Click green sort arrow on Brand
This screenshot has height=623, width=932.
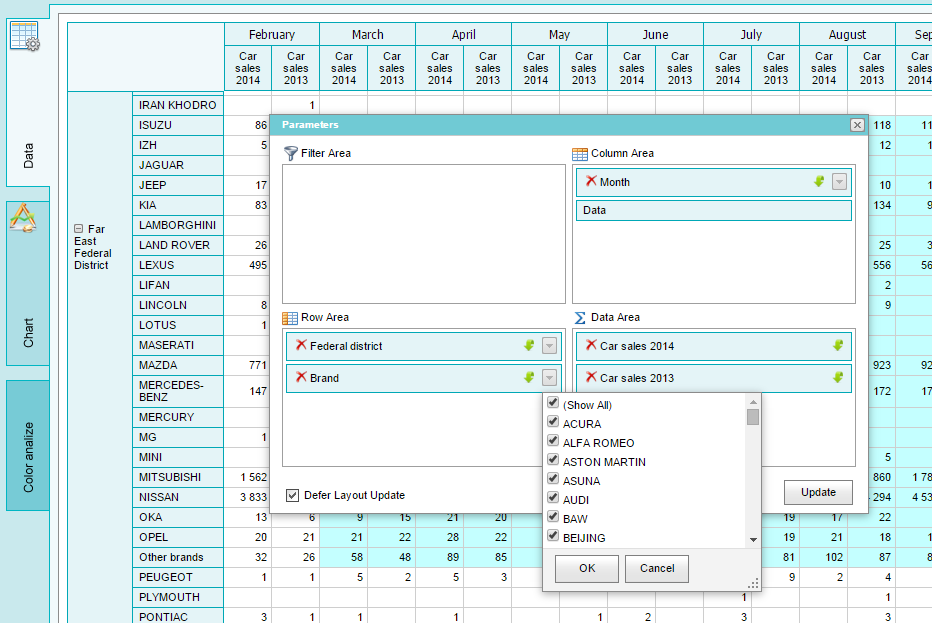point(529,377)
